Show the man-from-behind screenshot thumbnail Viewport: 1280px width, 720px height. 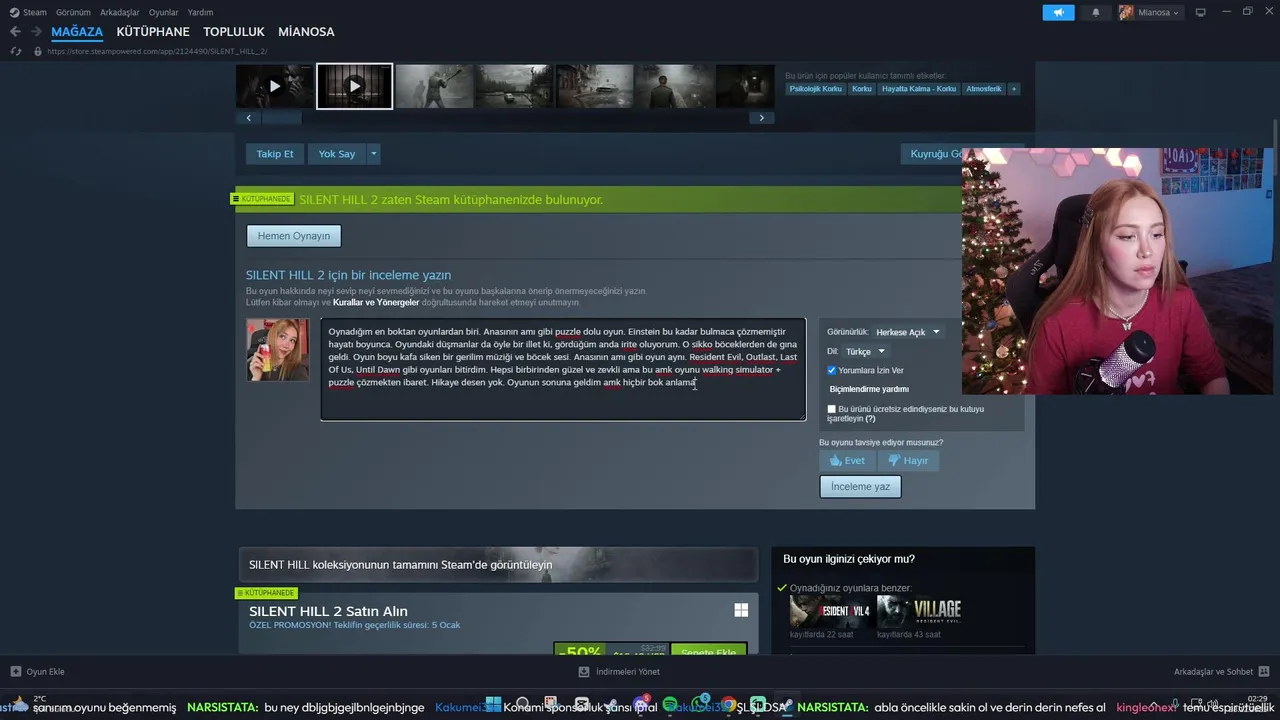[x=674, y=86]
